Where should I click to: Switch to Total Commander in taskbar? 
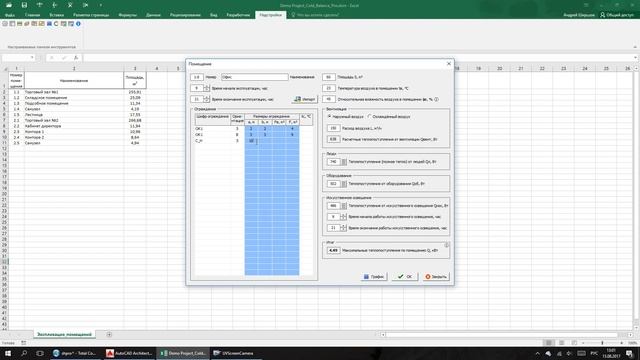pyautogui.click(x=75, y=353)
